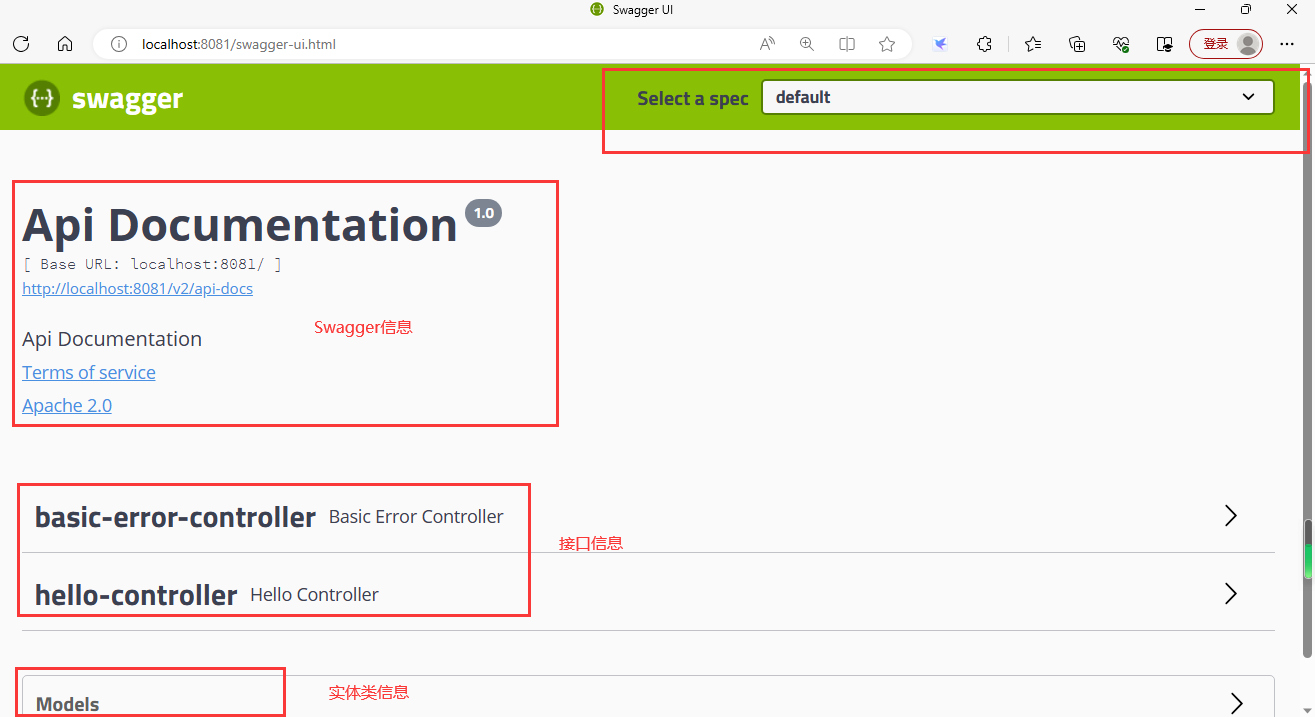Click the Api Documentation main title

point(240,225)
